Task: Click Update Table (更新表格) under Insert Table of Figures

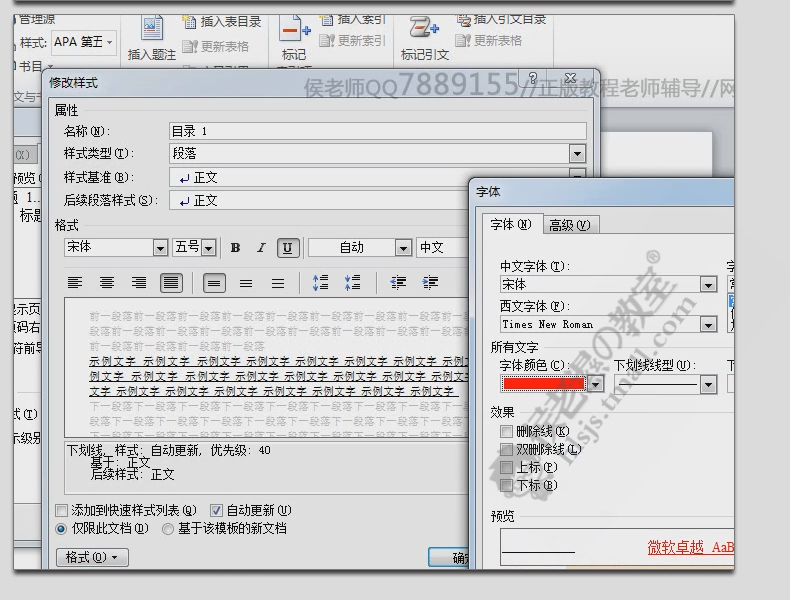Action: 216,47
